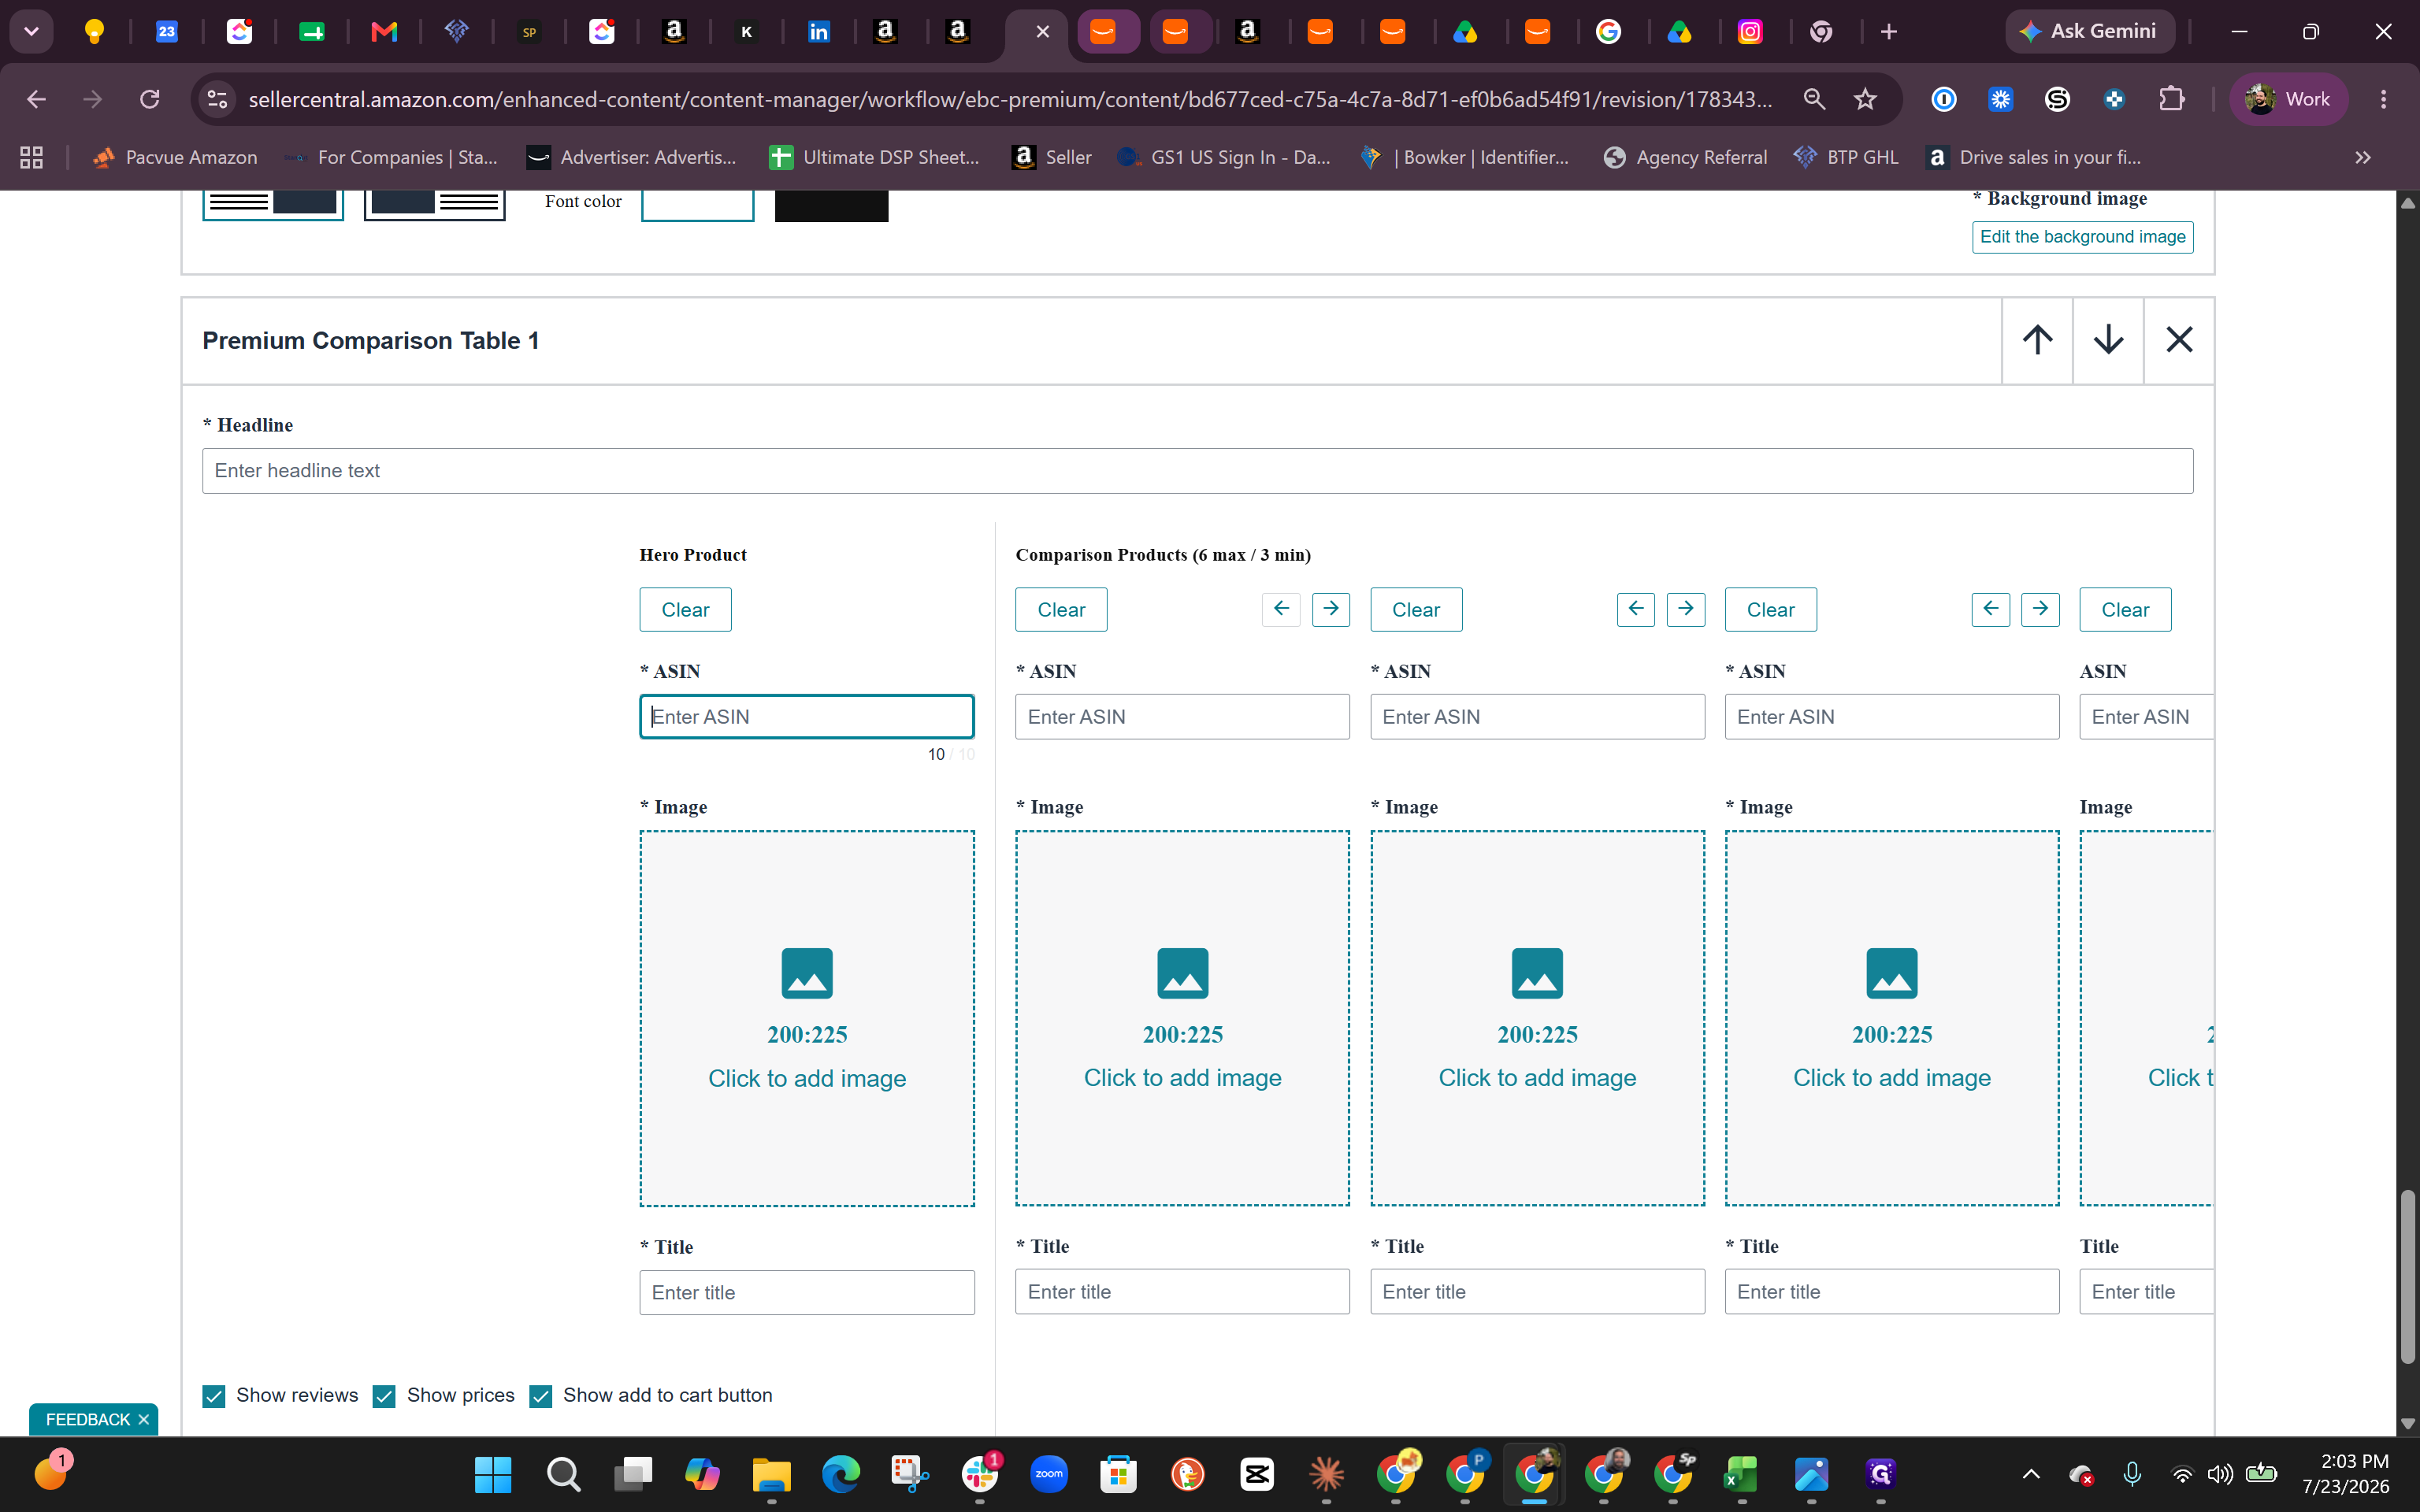The height and width of the screenshot is (1512, 2420).
Task: Click right arrow of second comparison product
Action: [x=1686, y=609]
